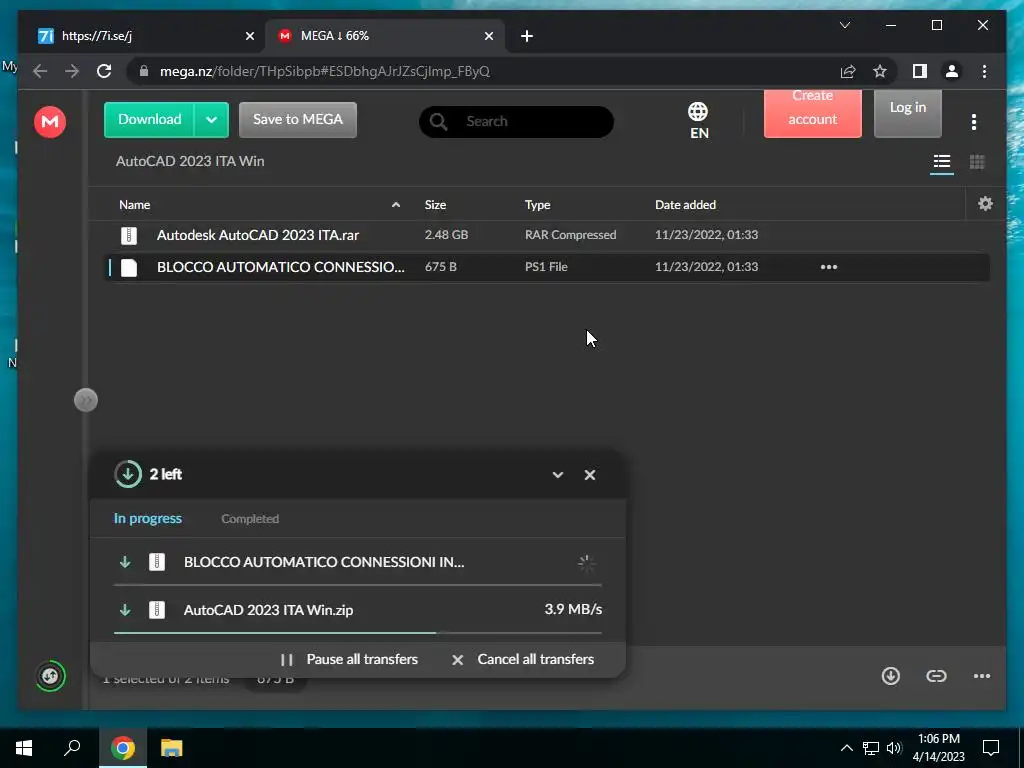Share this page icon in address bar

click(848, 71)
